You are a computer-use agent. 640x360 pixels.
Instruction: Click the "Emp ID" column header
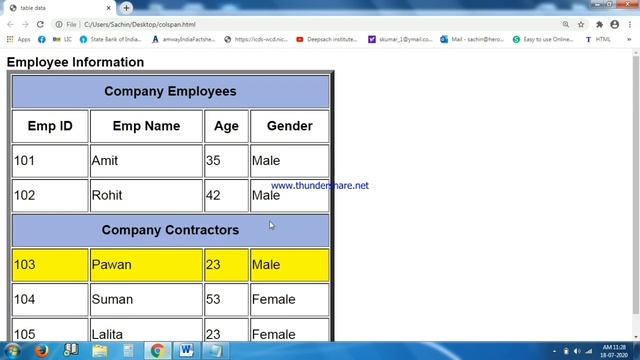coord(50,126)
